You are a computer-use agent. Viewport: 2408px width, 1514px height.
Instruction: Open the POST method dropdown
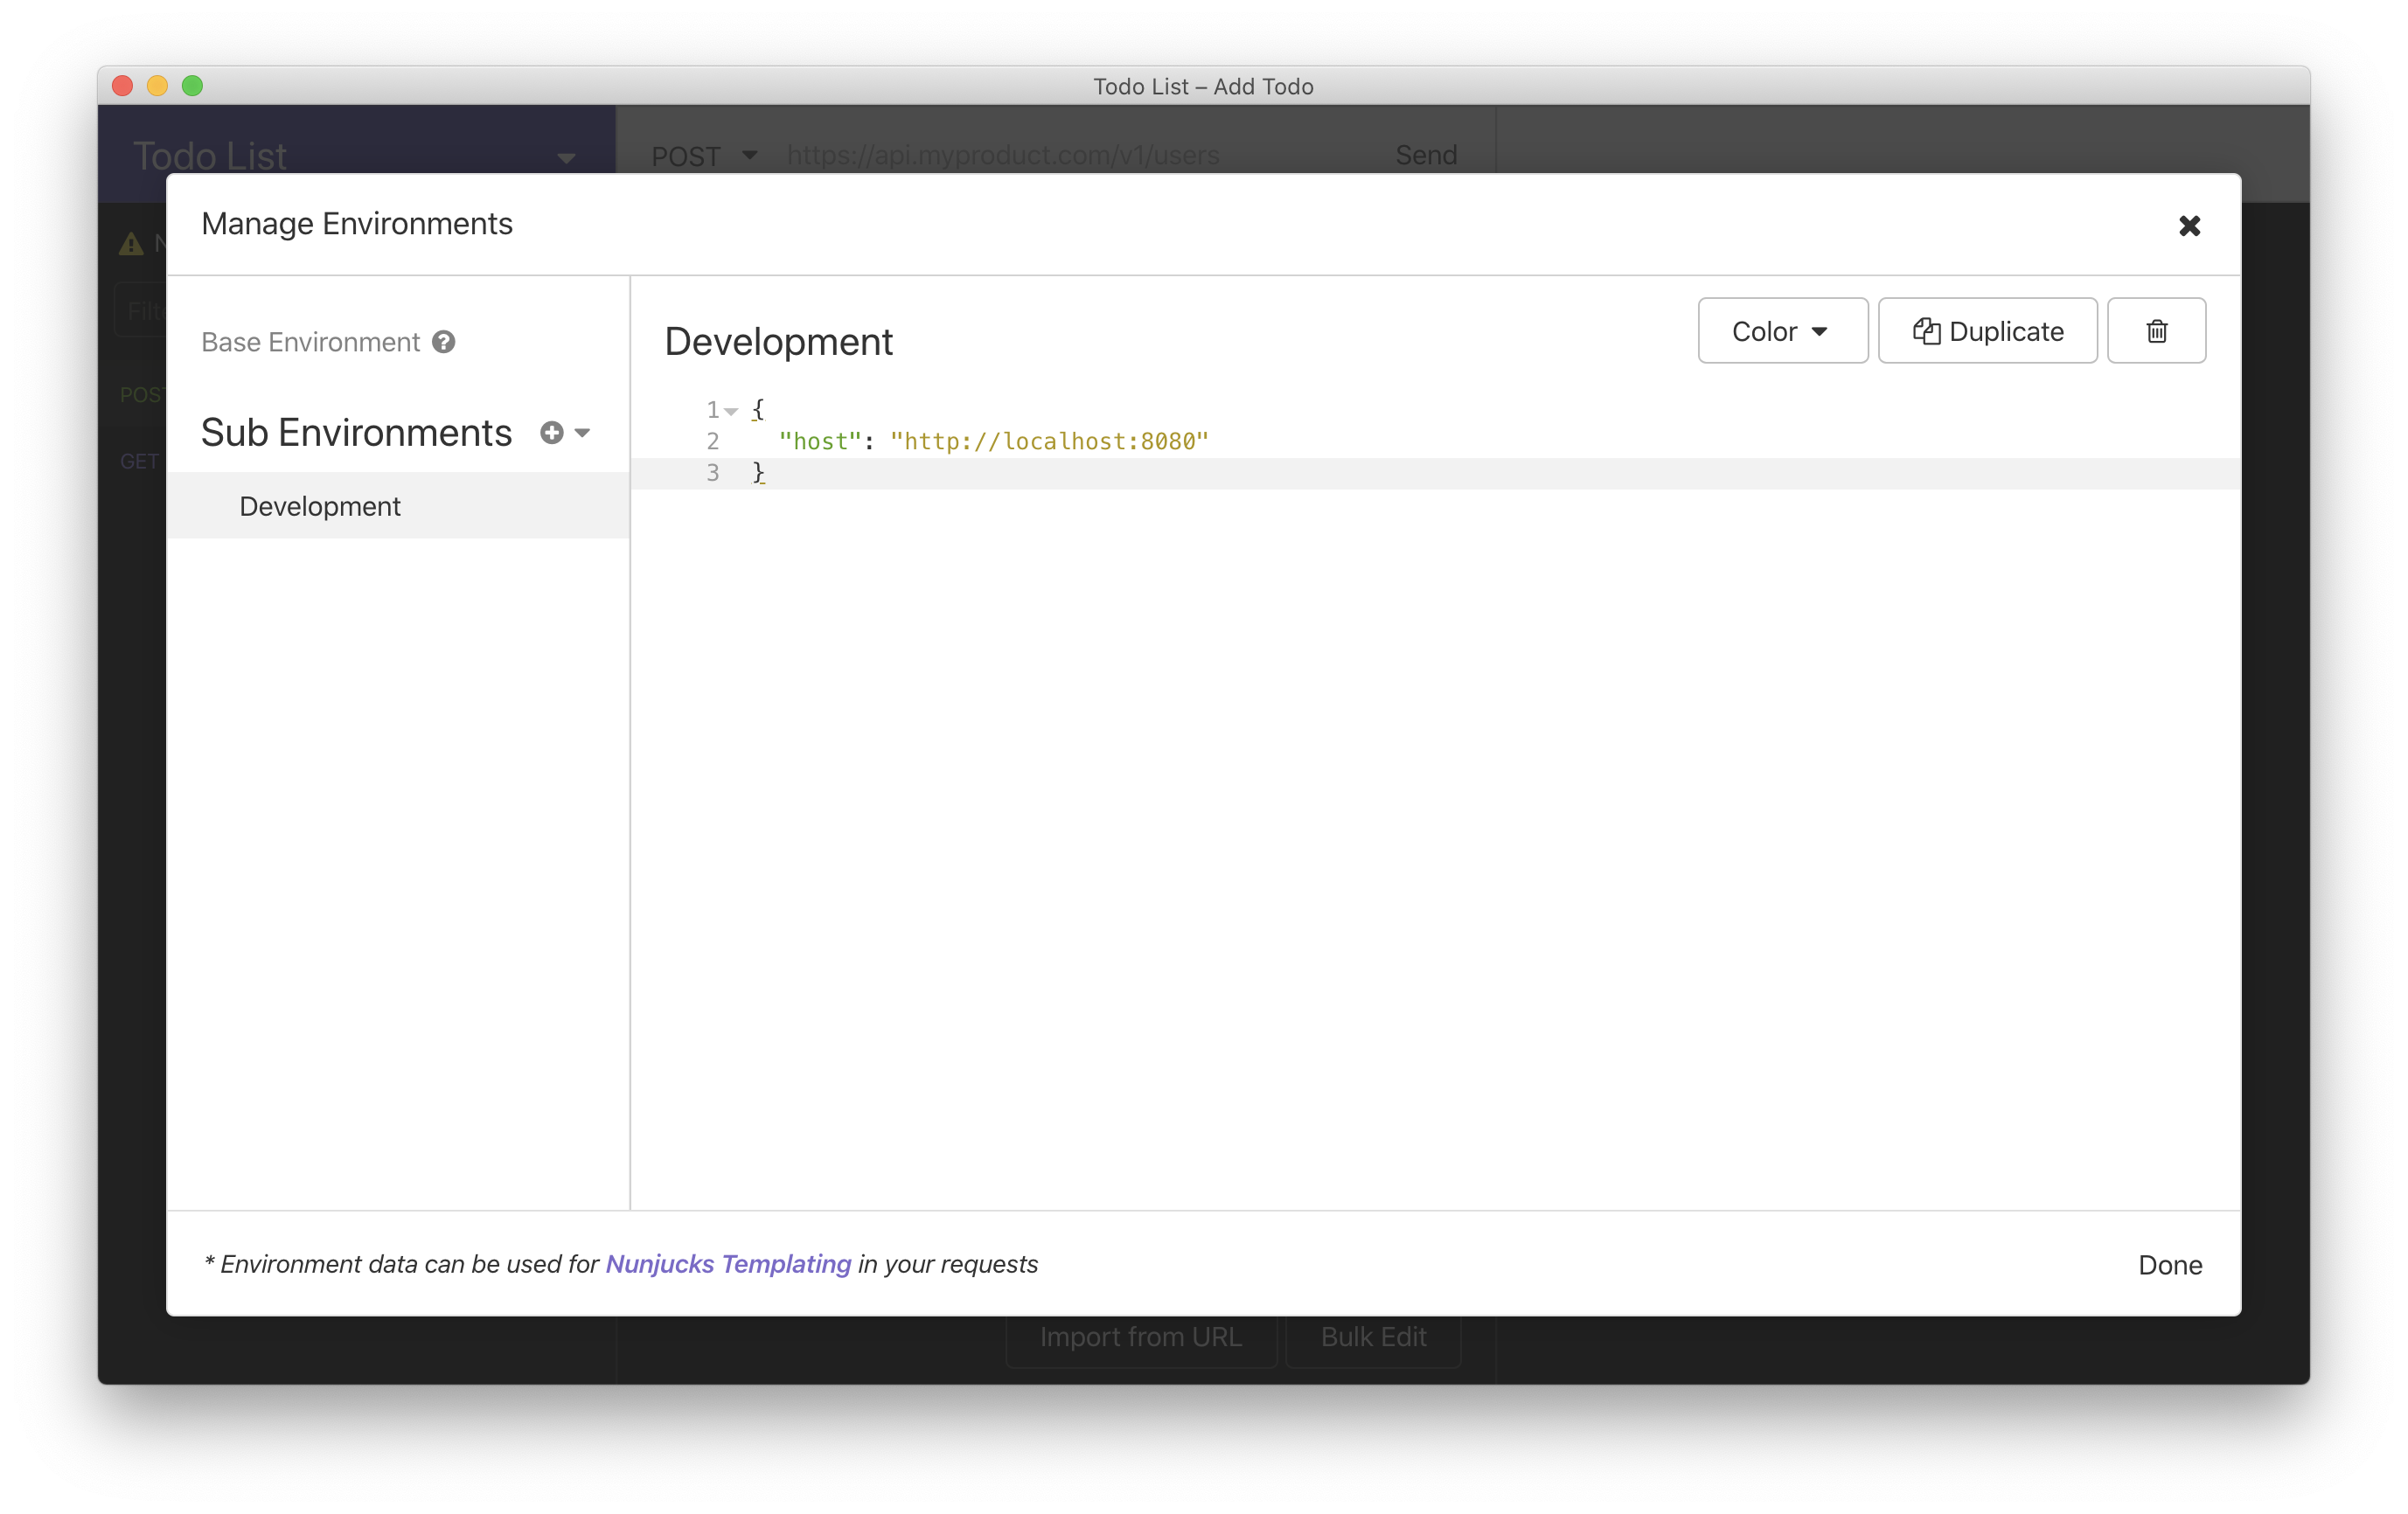pyautogui.click(x=705, y=156)
